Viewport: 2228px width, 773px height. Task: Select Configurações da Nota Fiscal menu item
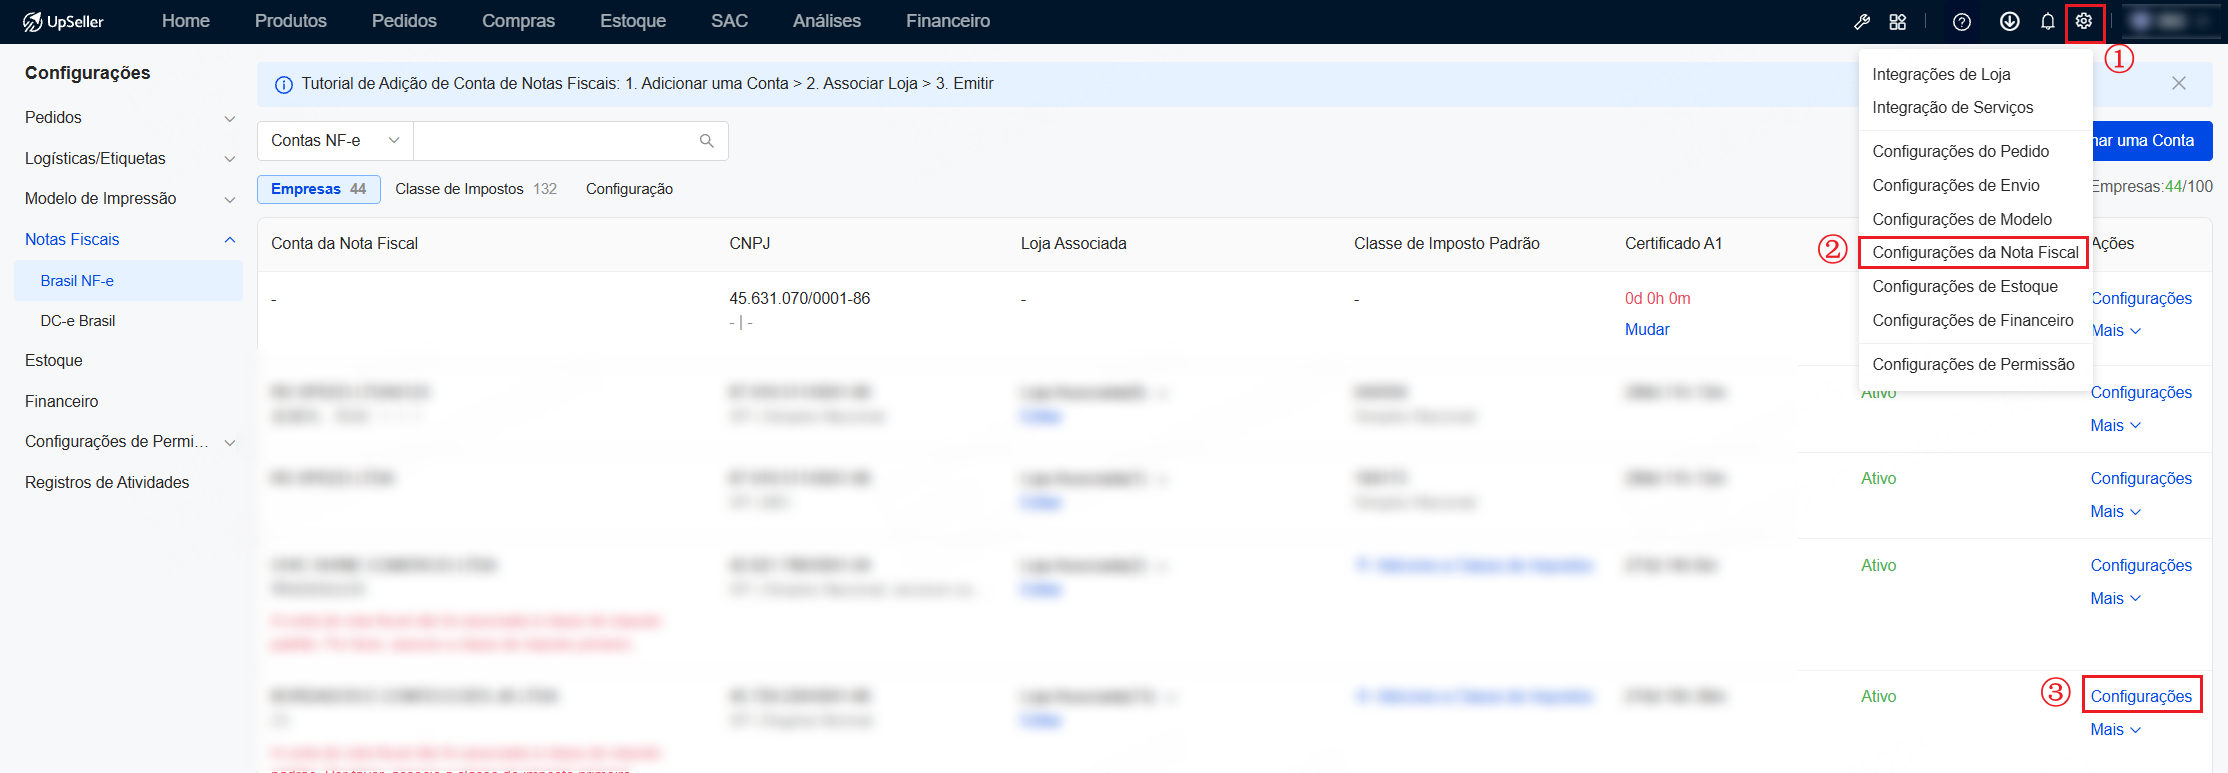(x=1975, y=253)
